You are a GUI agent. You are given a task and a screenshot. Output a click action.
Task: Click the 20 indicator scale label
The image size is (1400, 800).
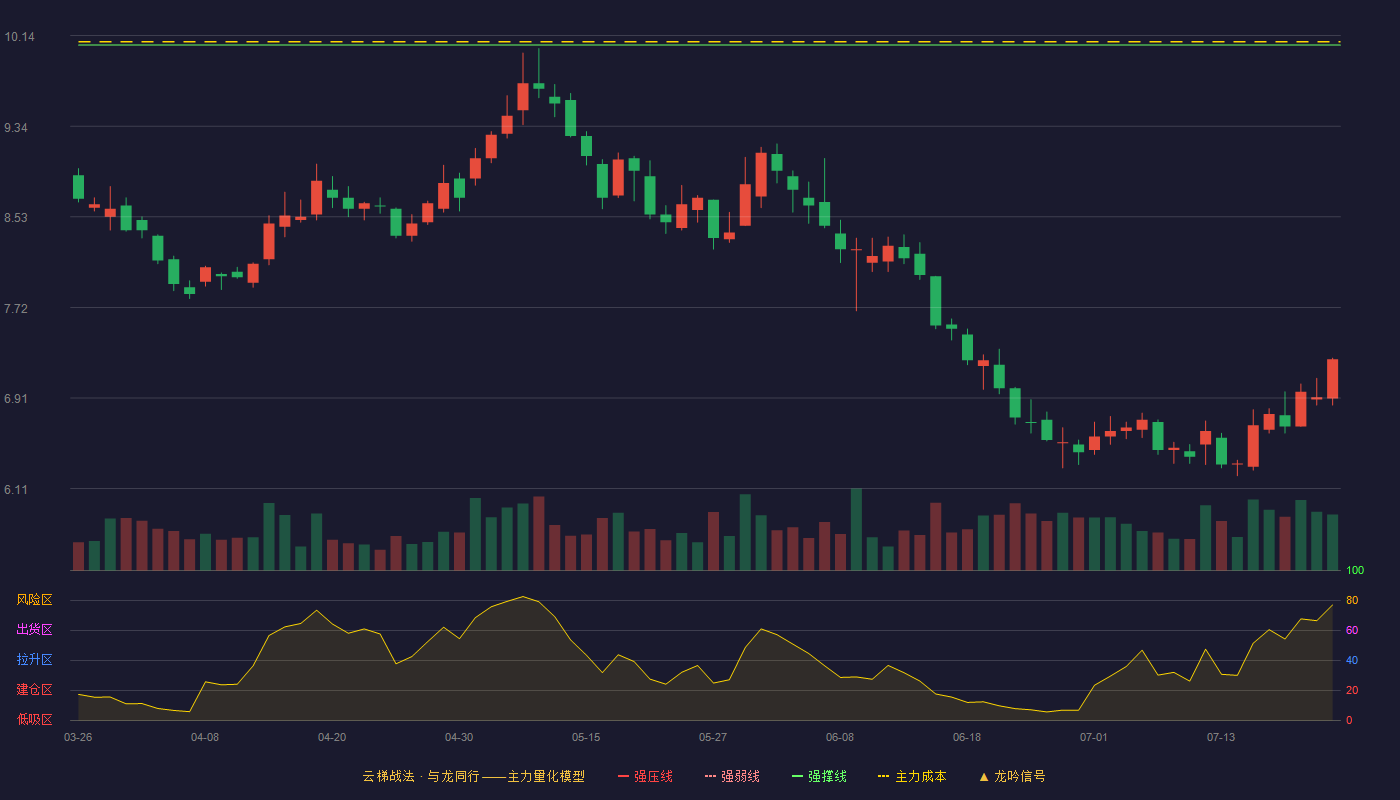pyautogui.click(x=1352, y=690)
